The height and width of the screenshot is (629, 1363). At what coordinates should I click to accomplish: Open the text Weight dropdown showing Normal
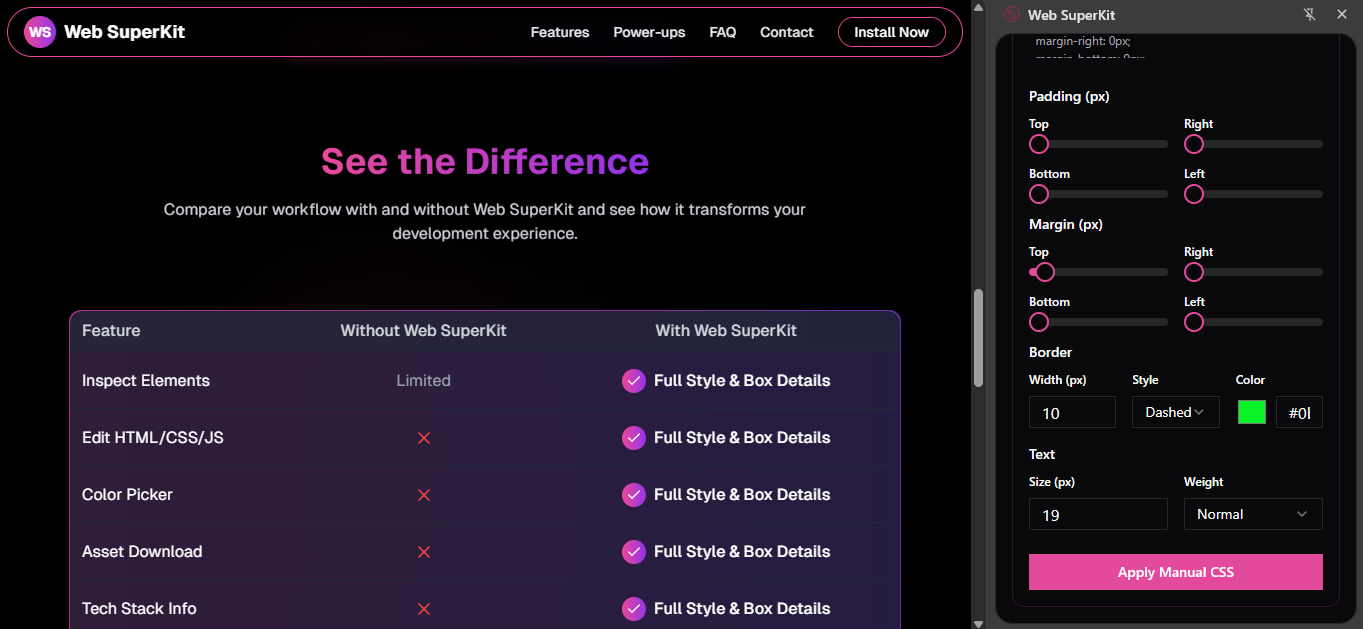pyautogui.click(x=1253, y=513)
